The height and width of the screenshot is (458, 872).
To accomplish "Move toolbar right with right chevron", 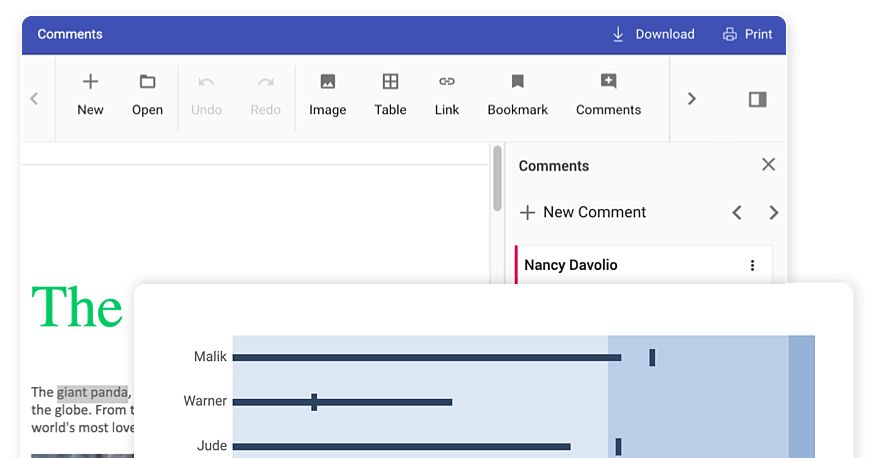I will [x=691, y=99].
